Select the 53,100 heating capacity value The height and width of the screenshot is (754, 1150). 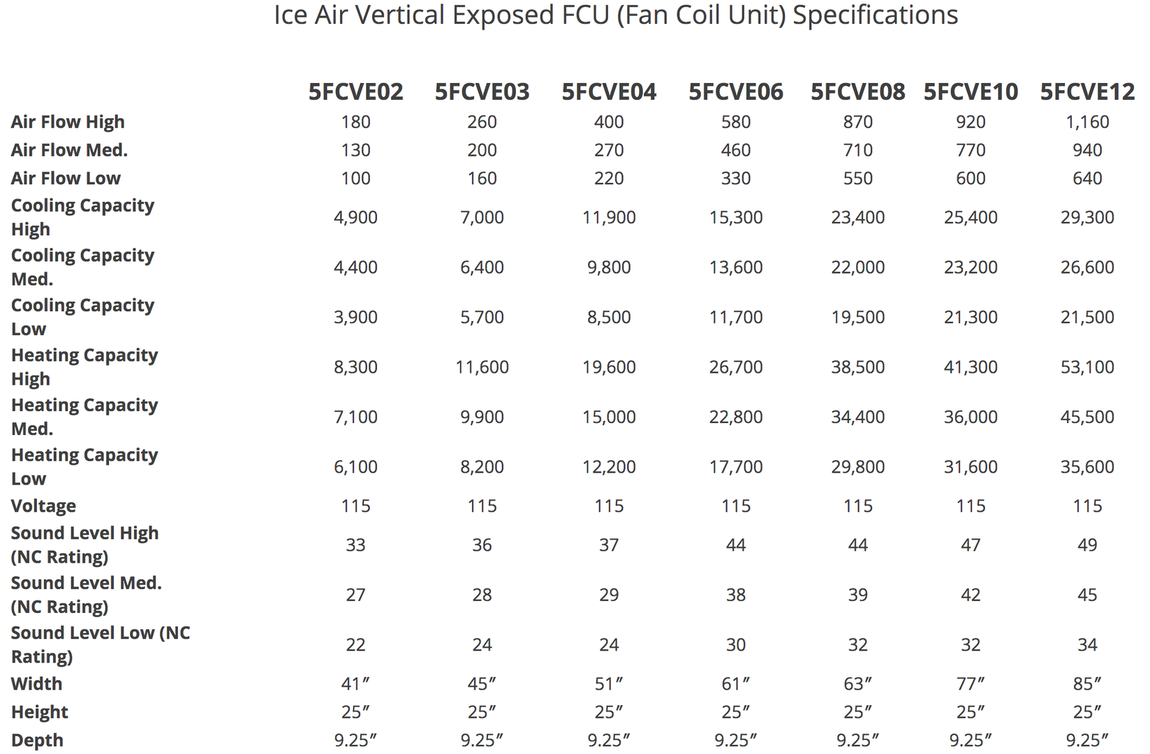(1087, 367)
